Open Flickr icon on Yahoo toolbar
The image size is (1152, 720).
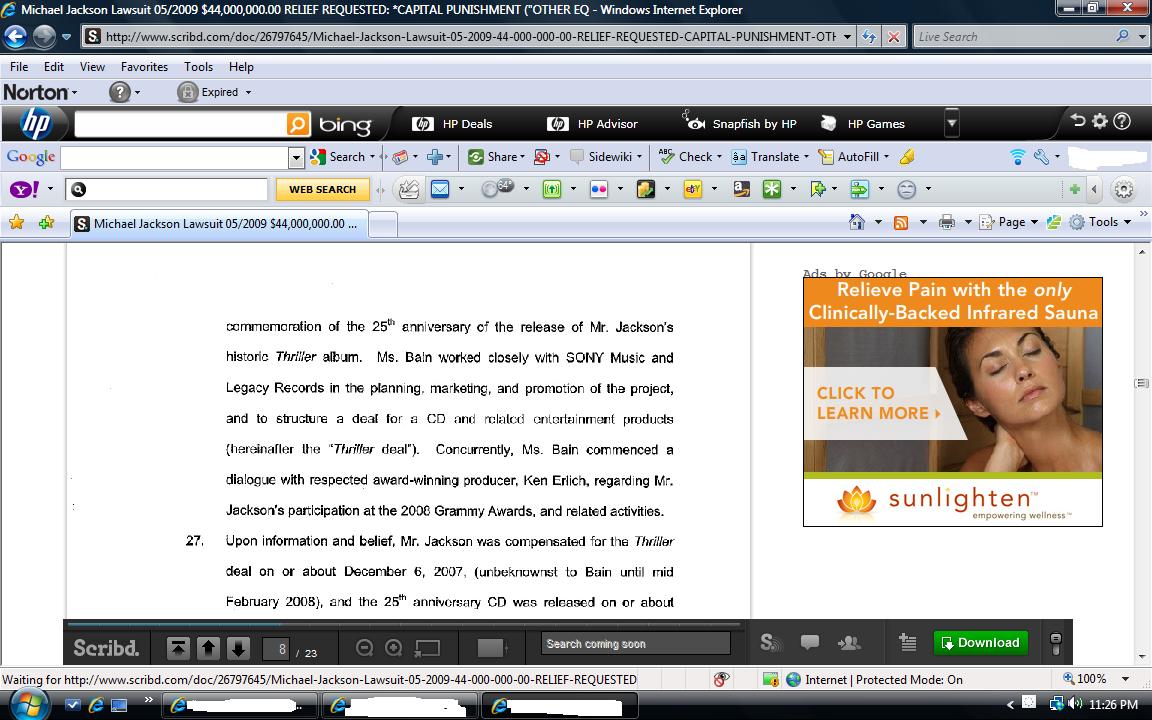pyautogui.click(x=599, y=190)
